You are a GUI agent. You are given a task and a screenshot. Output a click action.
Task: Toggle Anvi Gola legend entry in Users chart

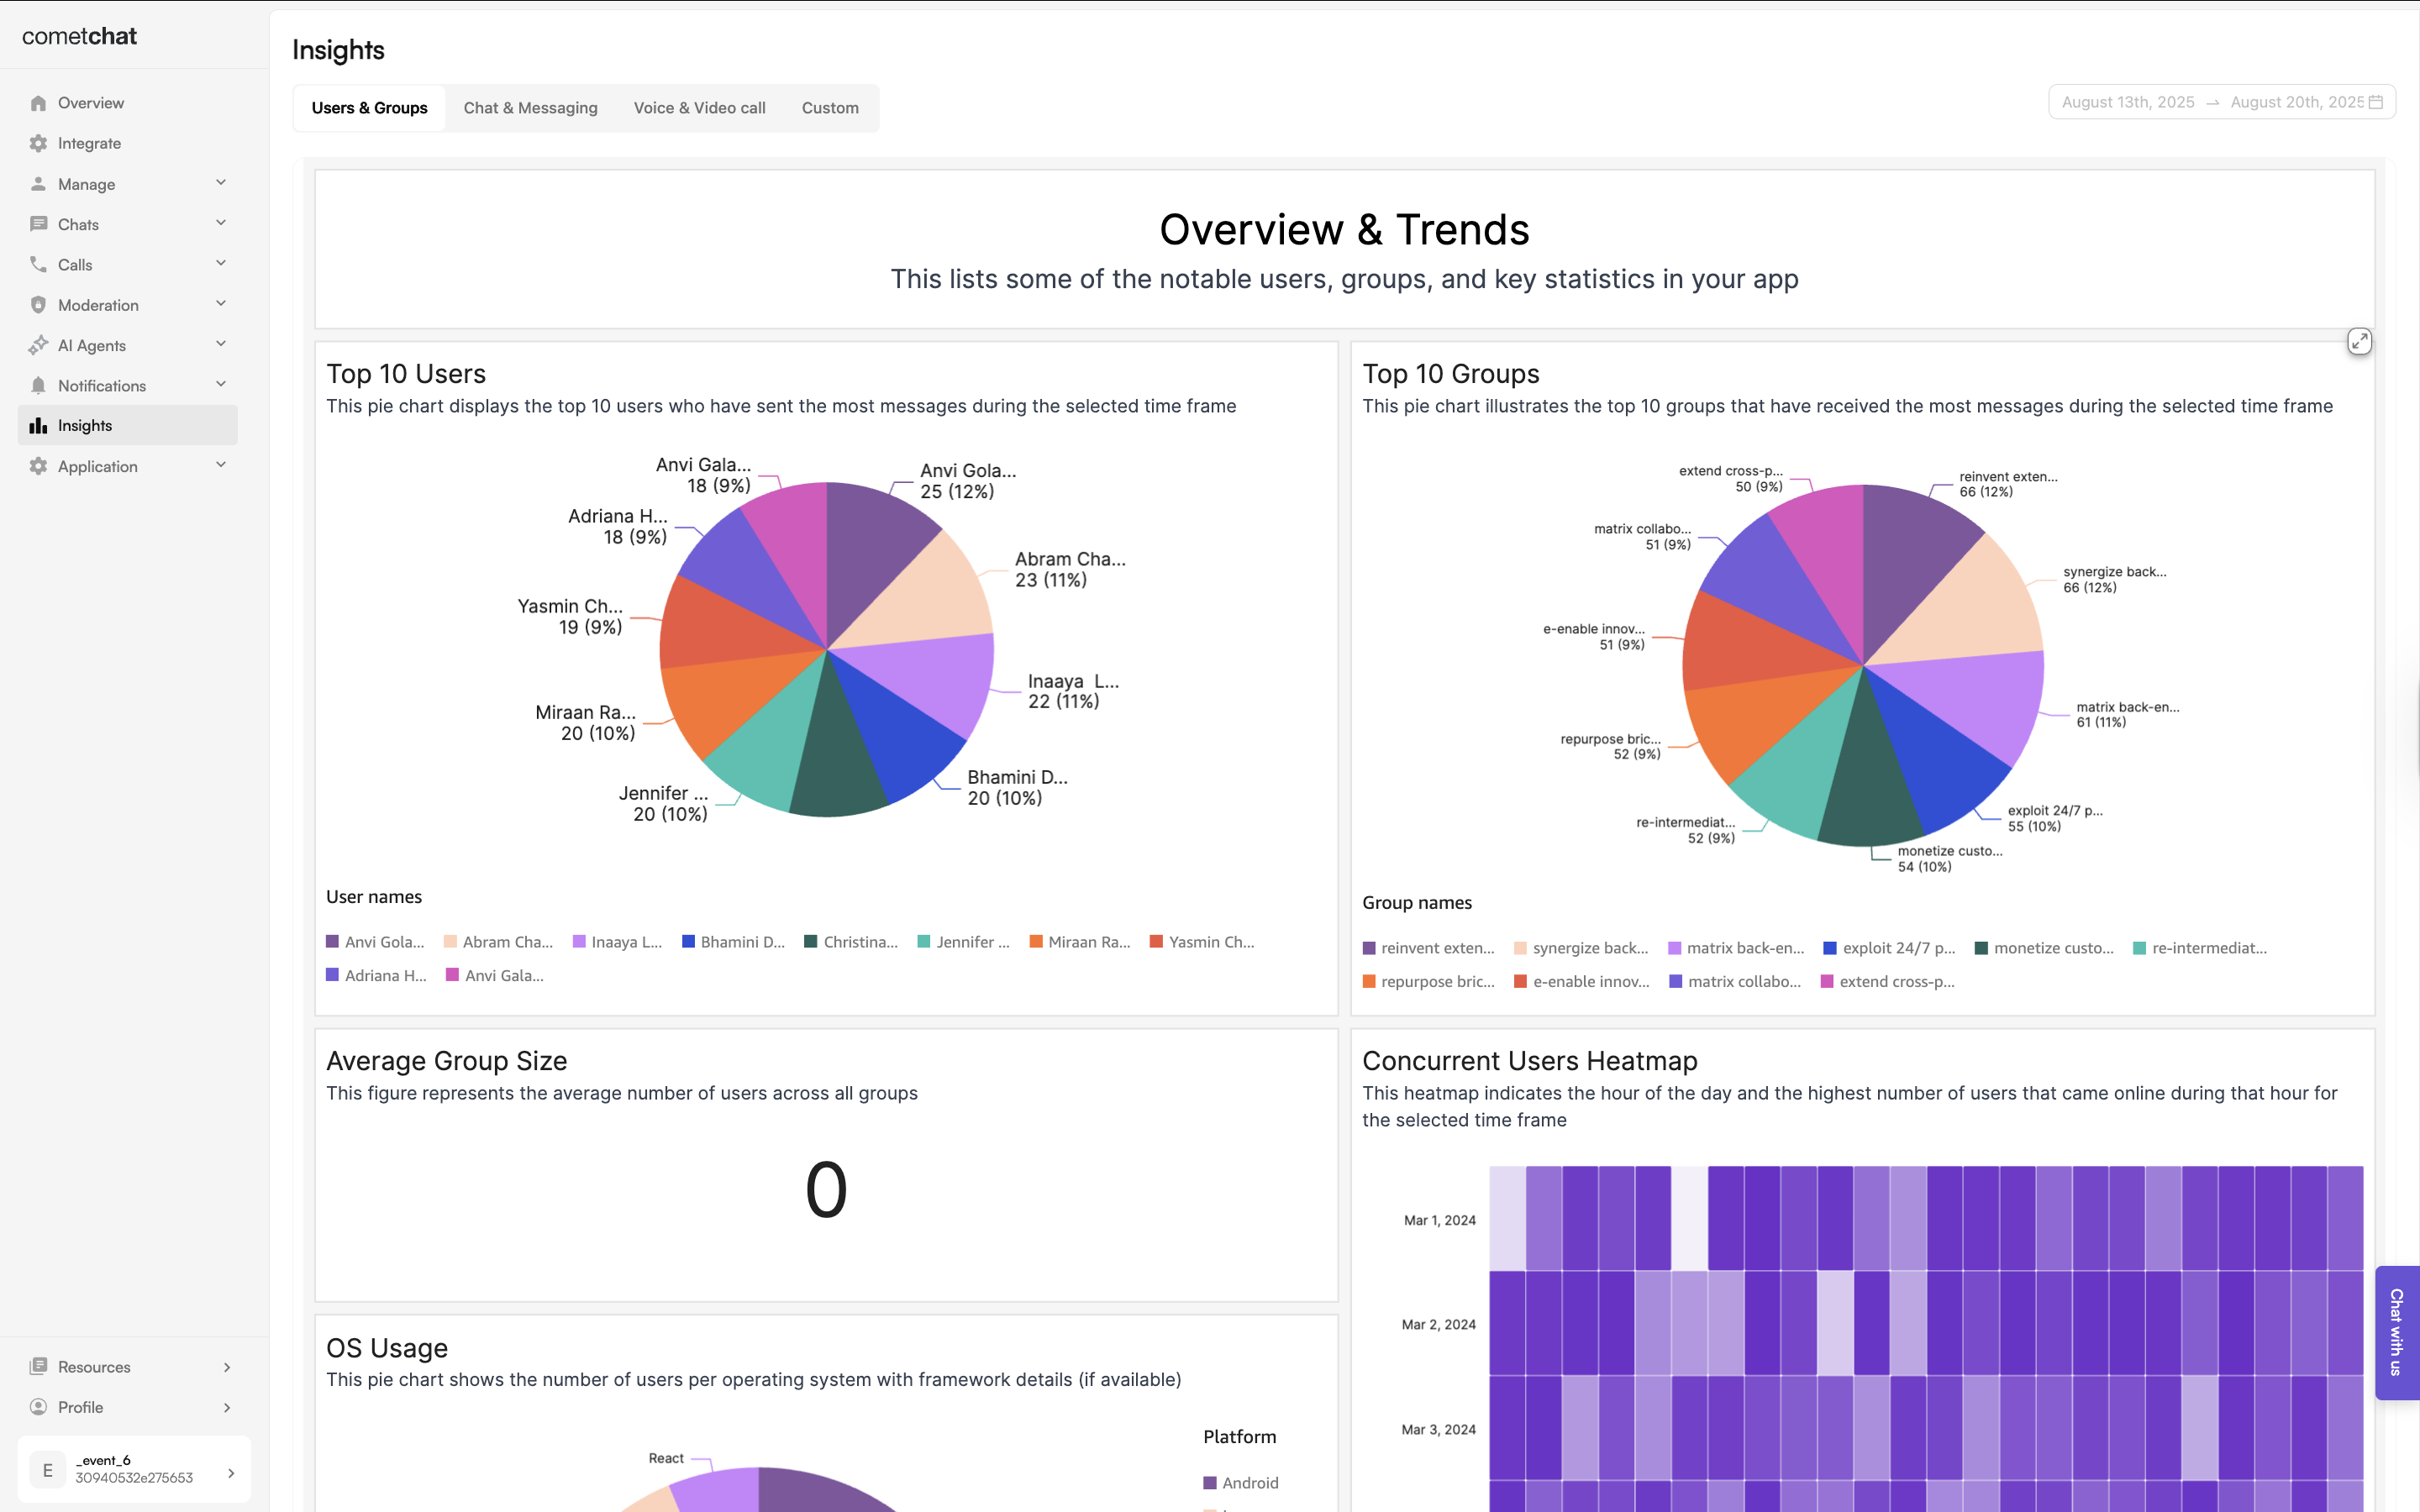coord(375,942)
